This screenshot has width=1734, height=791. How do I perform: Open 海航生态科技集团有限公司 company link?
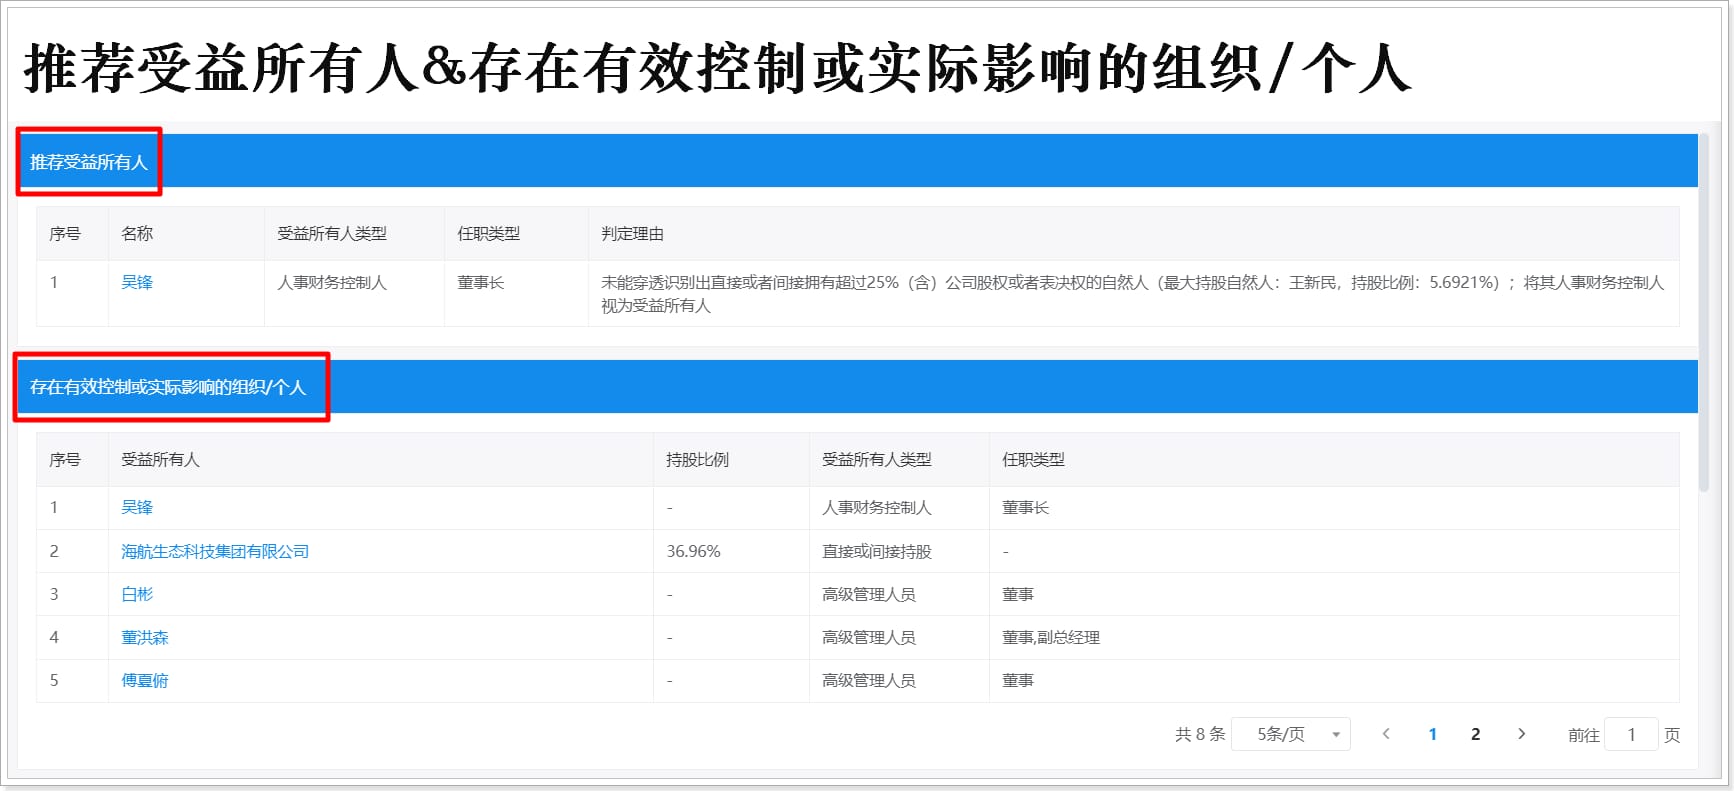coord(215,551)
